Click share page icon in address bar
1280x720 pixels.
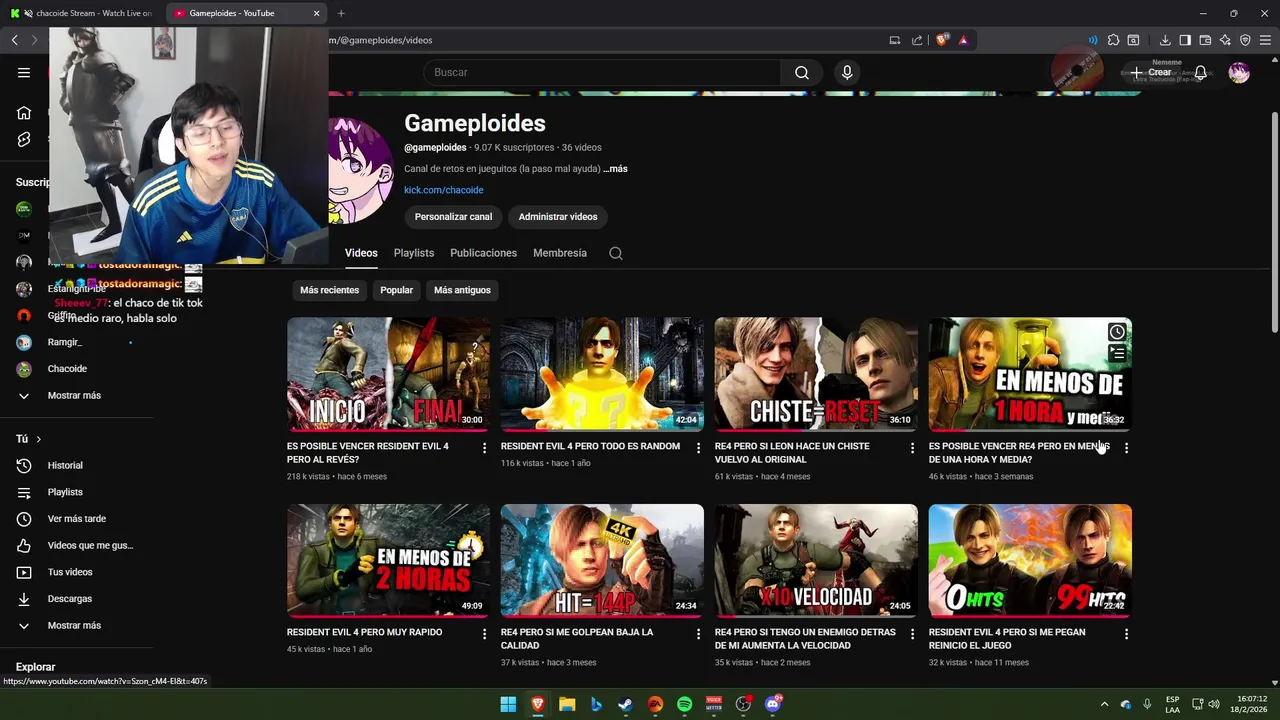pyautogui.click(x=917, y=40)
